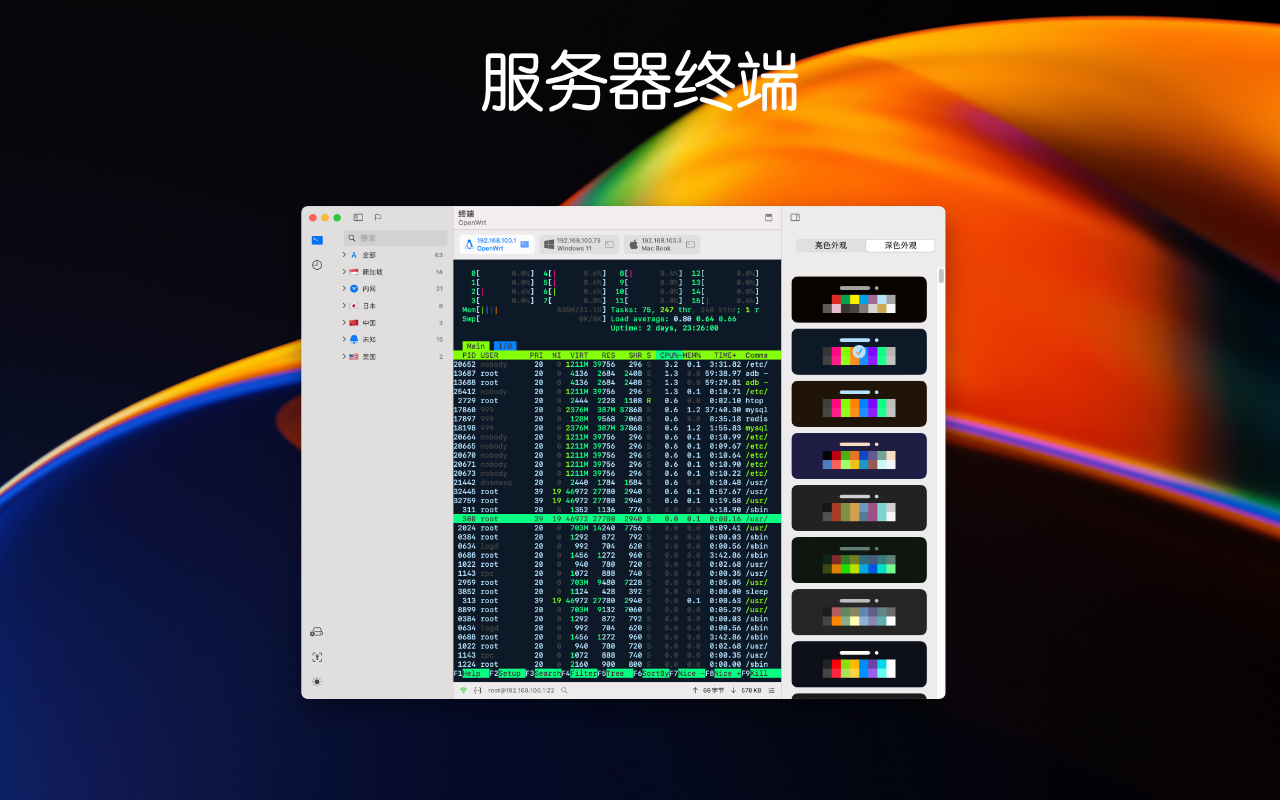Click the F9 Kill htop button
Viewport: 1280px width, 800px height.
coord(760,674)
